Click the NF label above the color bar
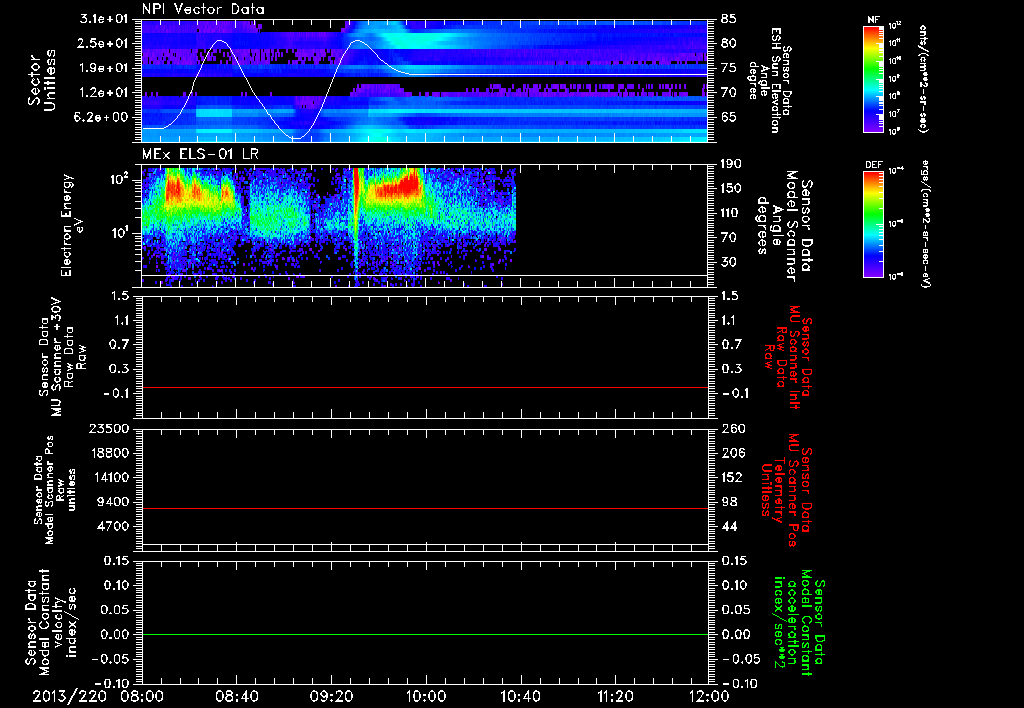This screenshot has width=1024, height=708. [873, 20]
